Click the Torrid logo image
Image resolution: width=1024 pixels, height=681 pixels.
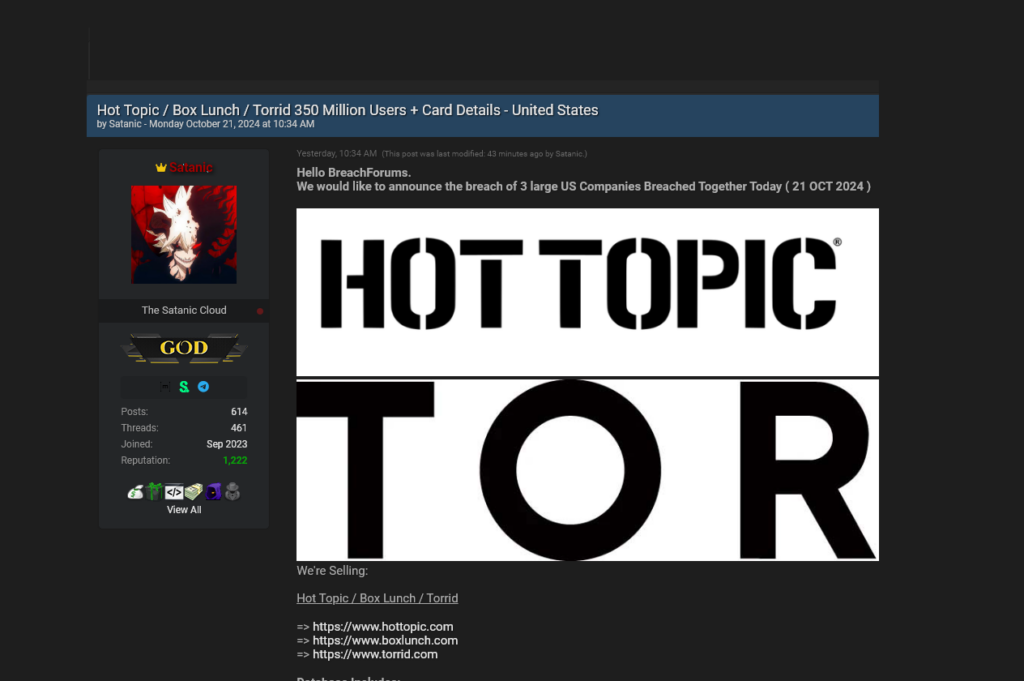(588, 469)
